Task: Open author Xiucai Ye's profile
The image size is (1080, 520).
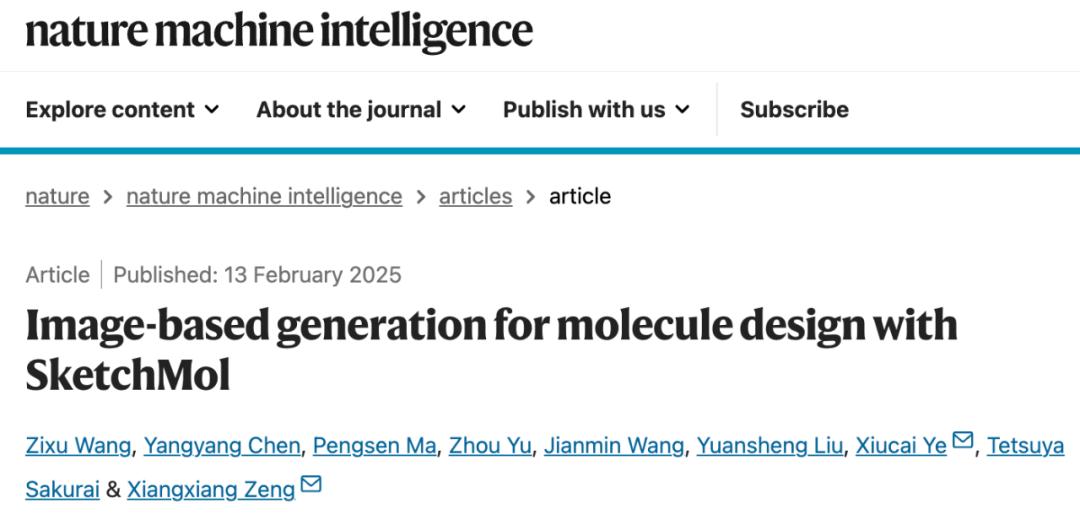Action: pos(901,445)
